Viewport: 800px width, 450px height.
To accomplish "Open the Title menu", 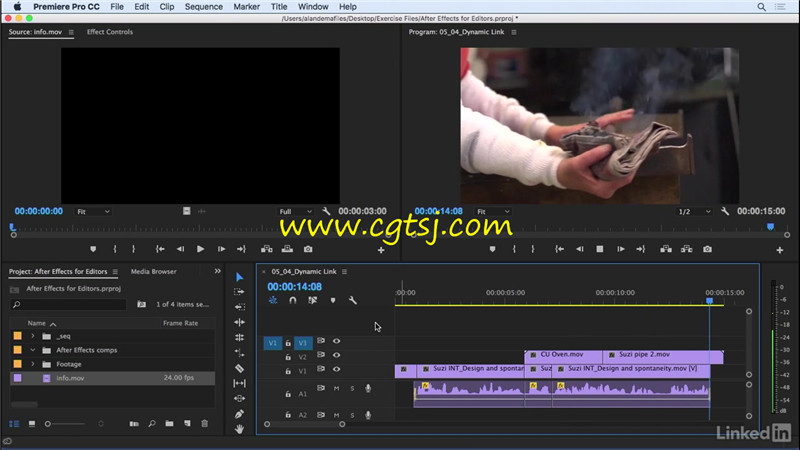I will coord(279,7).
